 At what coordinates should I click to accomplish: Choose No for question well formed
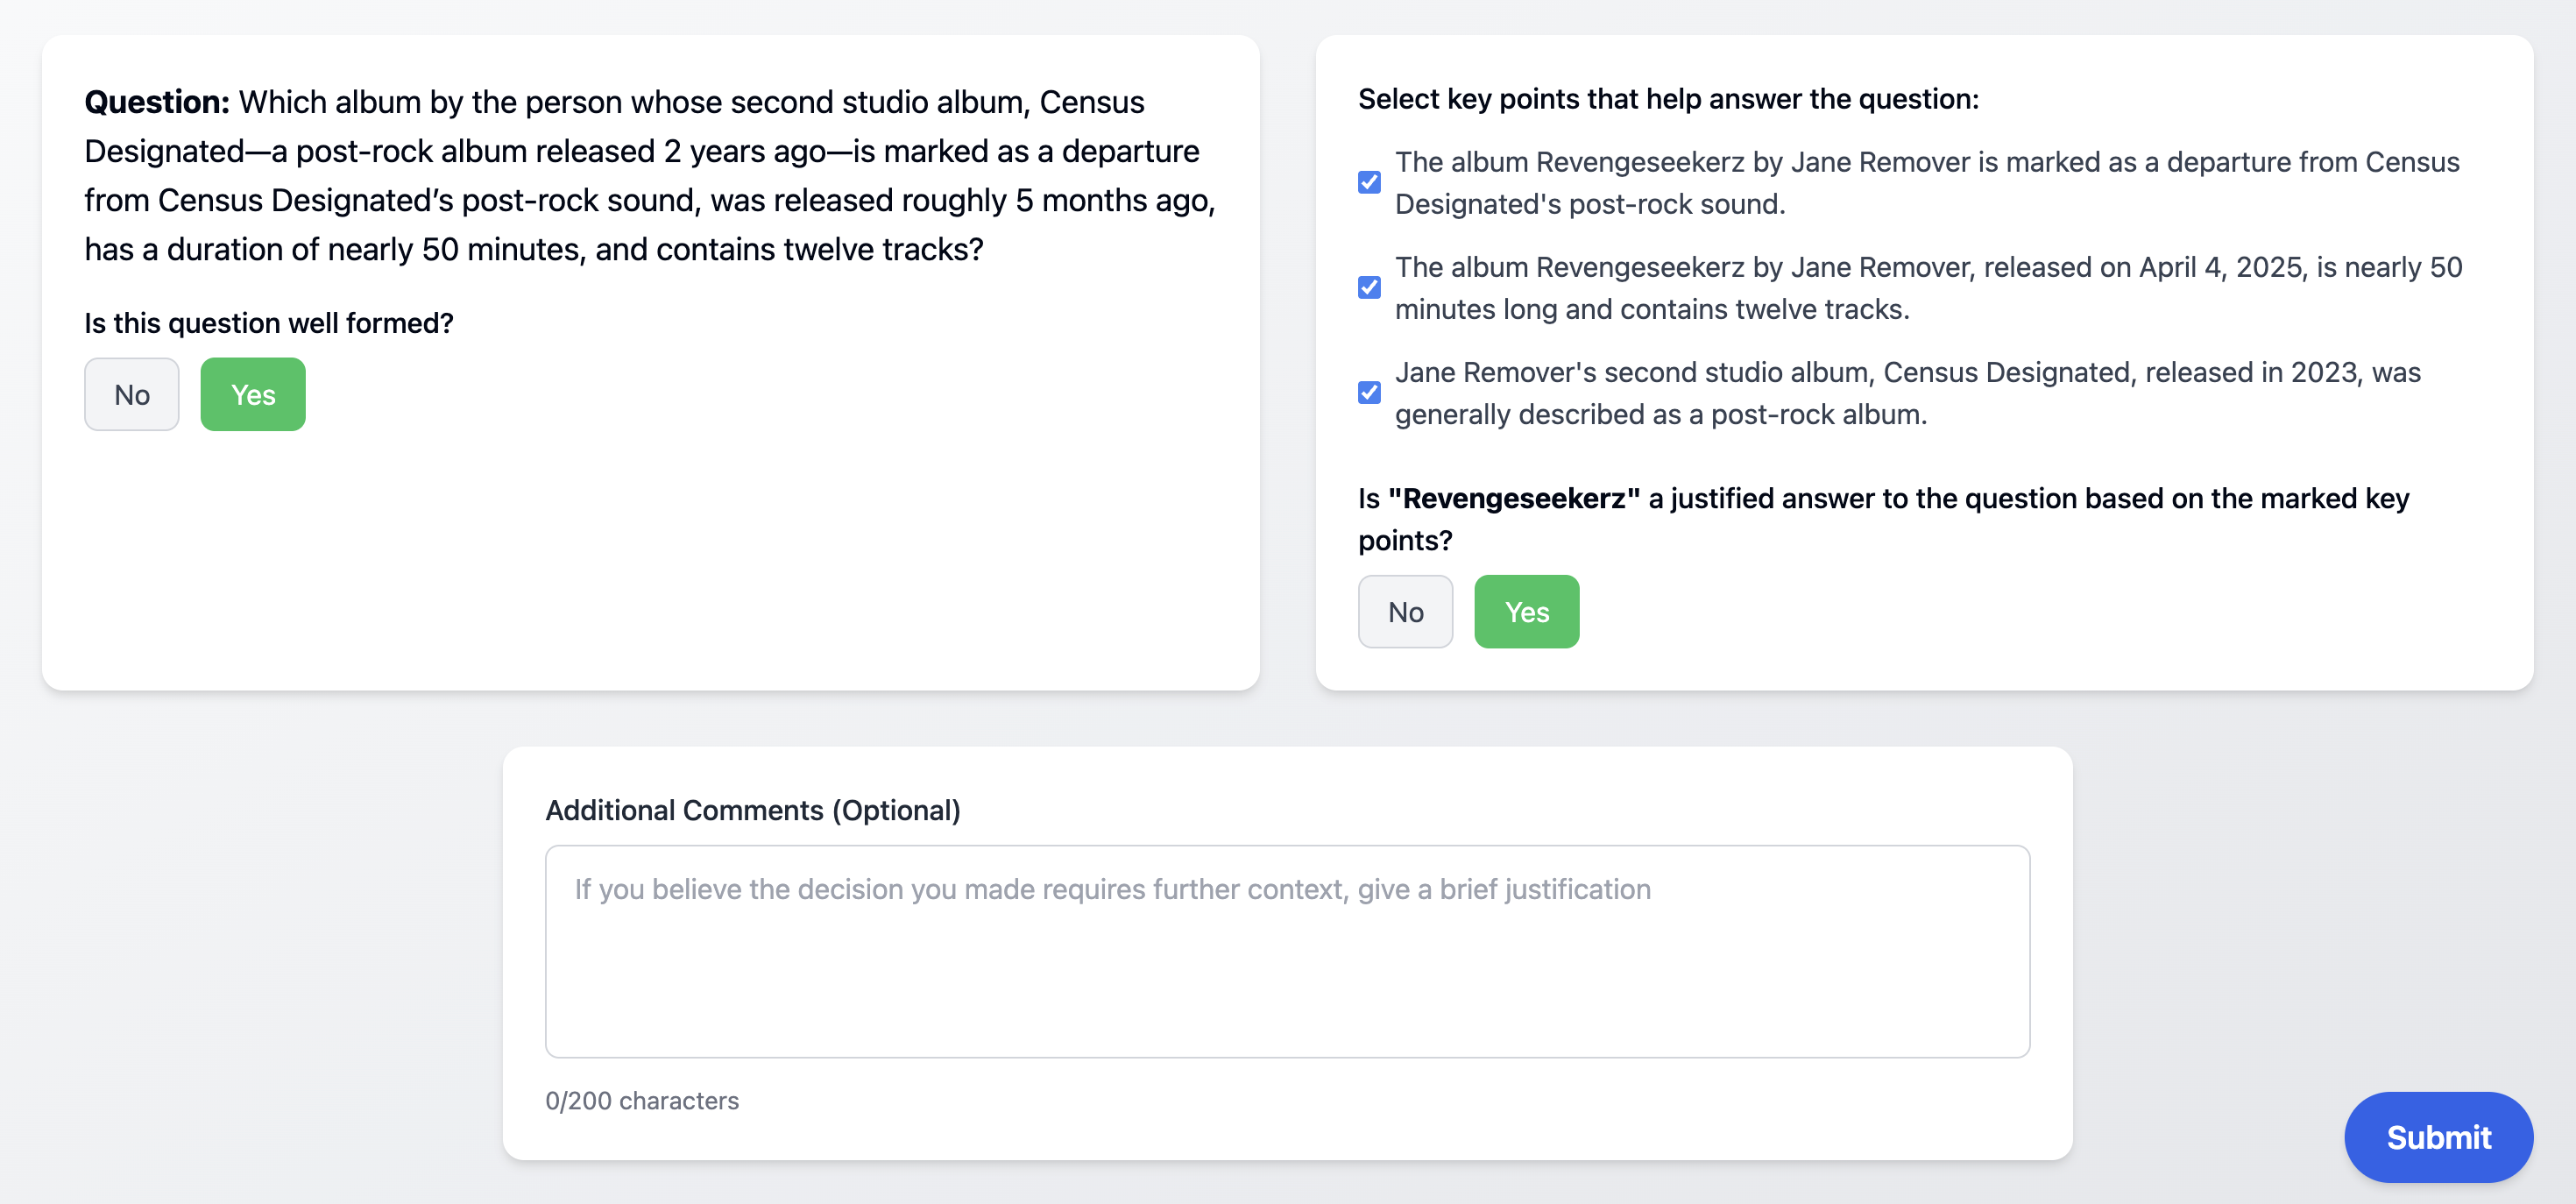pyautogui.click(x=131, y=395)
